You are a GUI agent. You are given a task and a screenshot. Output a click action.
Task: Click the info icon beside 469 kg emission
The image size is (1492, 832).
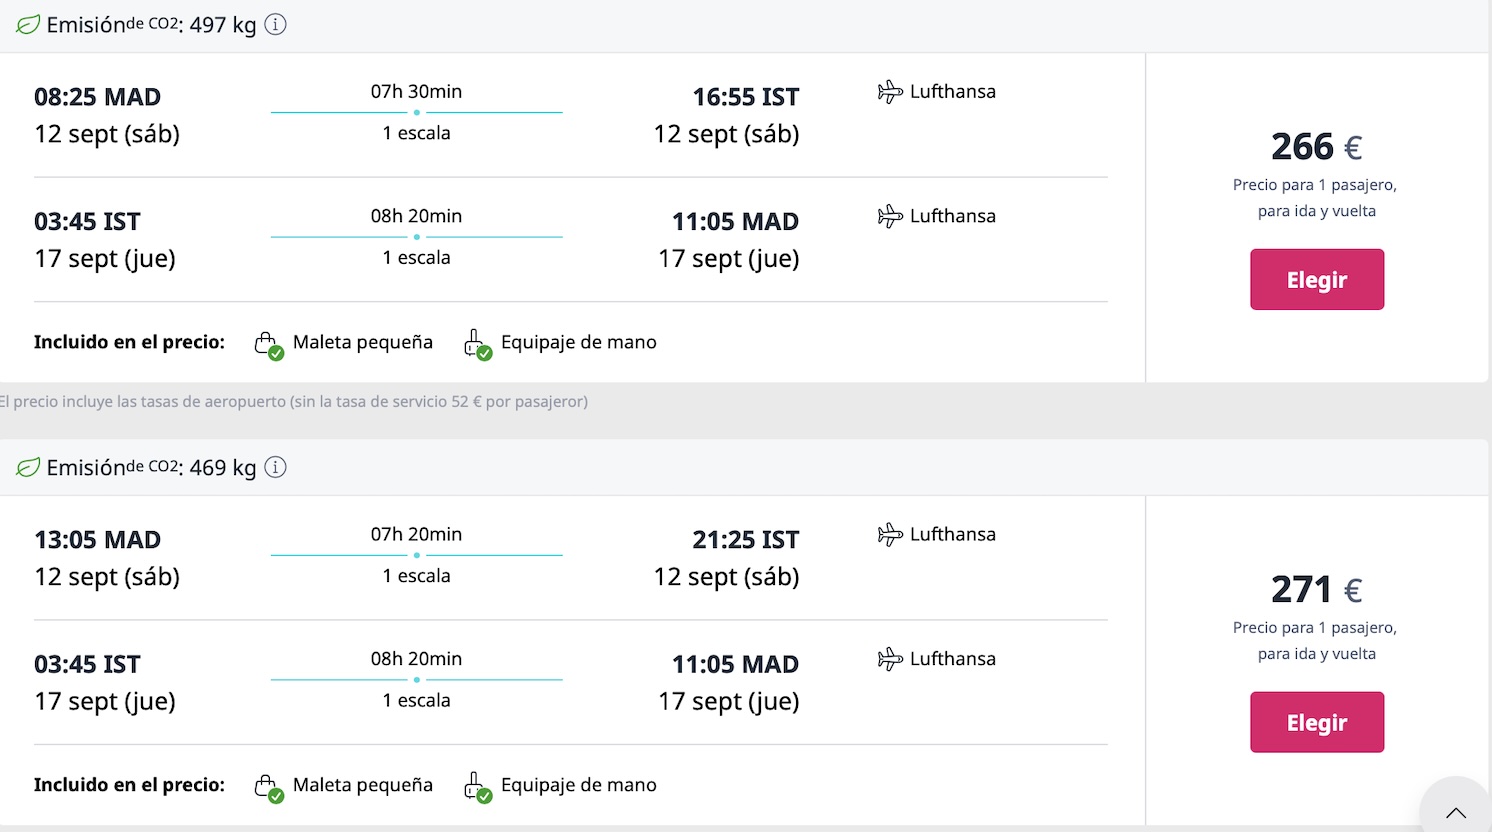tap(275, 467)
